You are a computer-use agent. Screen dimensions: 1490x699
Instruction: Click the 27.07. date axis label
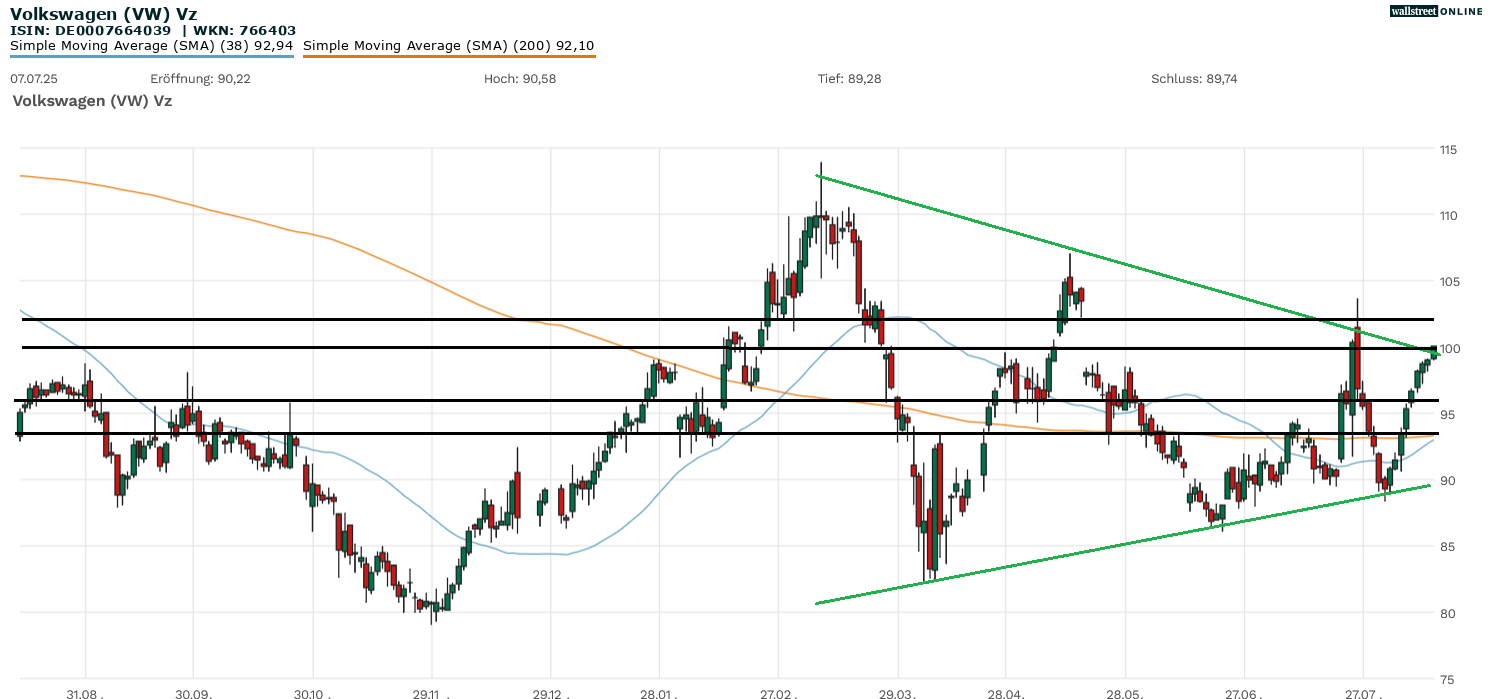point(1362,692)
